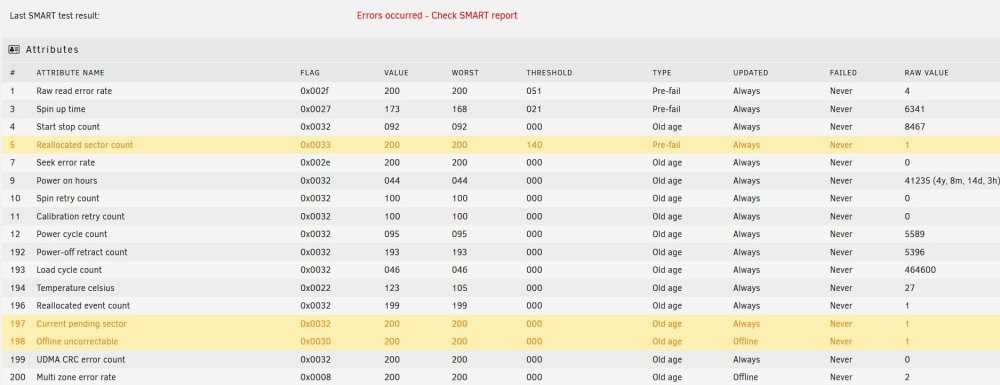Viewport: 1000px width, 385px height.
Task: Click the Attributes section card icon
Action: click(14, 49)
